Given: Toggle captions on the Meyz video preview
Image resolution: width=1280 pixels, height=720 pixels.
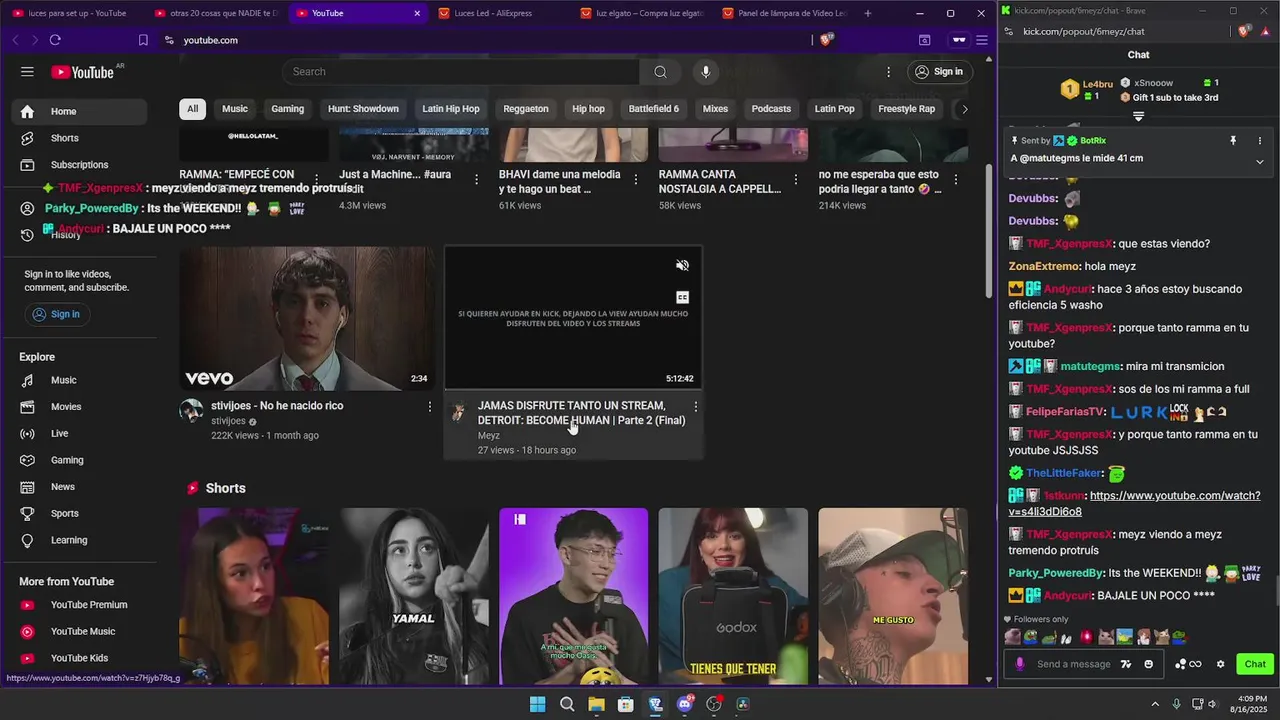Looking at the screenshot, I should point(682,297).
